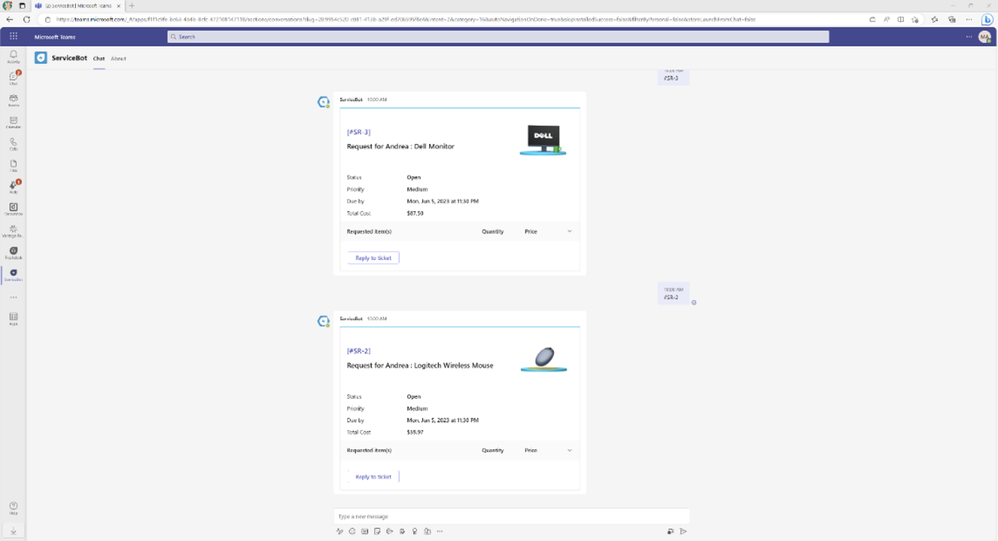Open more compose options ellipsis
This screenshot has height=541, width=998.
click(440, 531)
